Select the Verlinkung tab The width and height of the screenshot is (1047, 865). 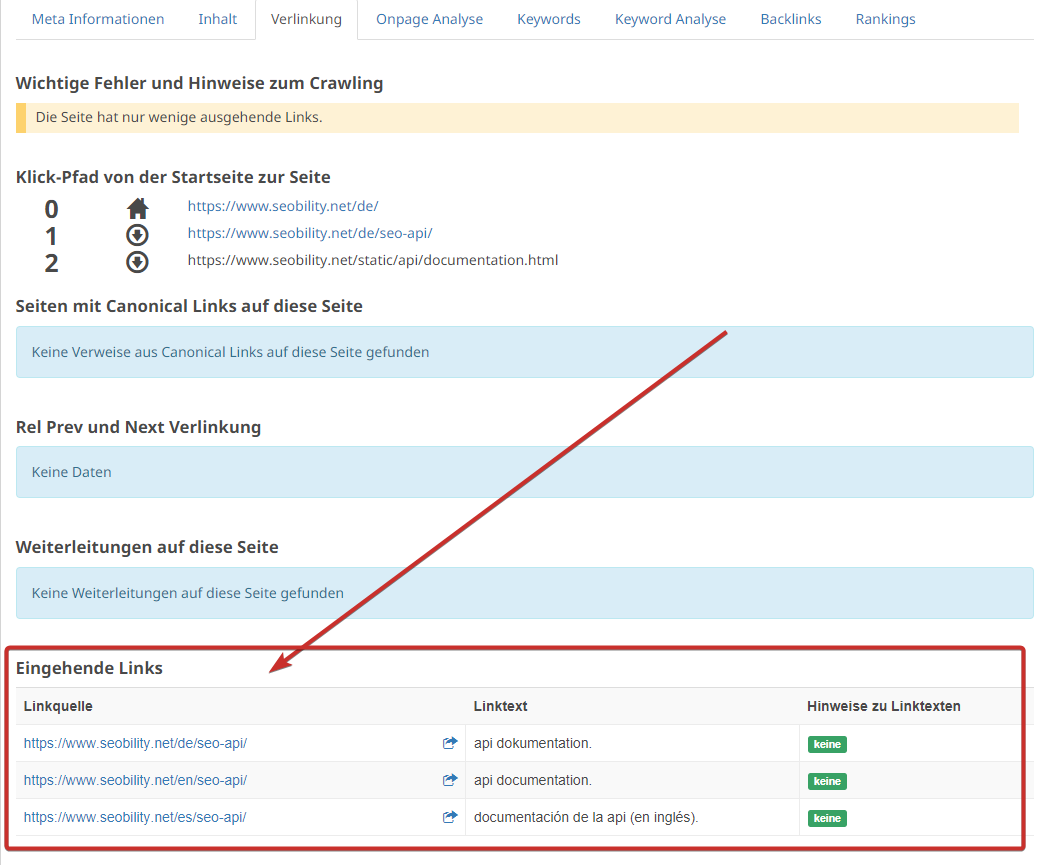coord(306,19)
